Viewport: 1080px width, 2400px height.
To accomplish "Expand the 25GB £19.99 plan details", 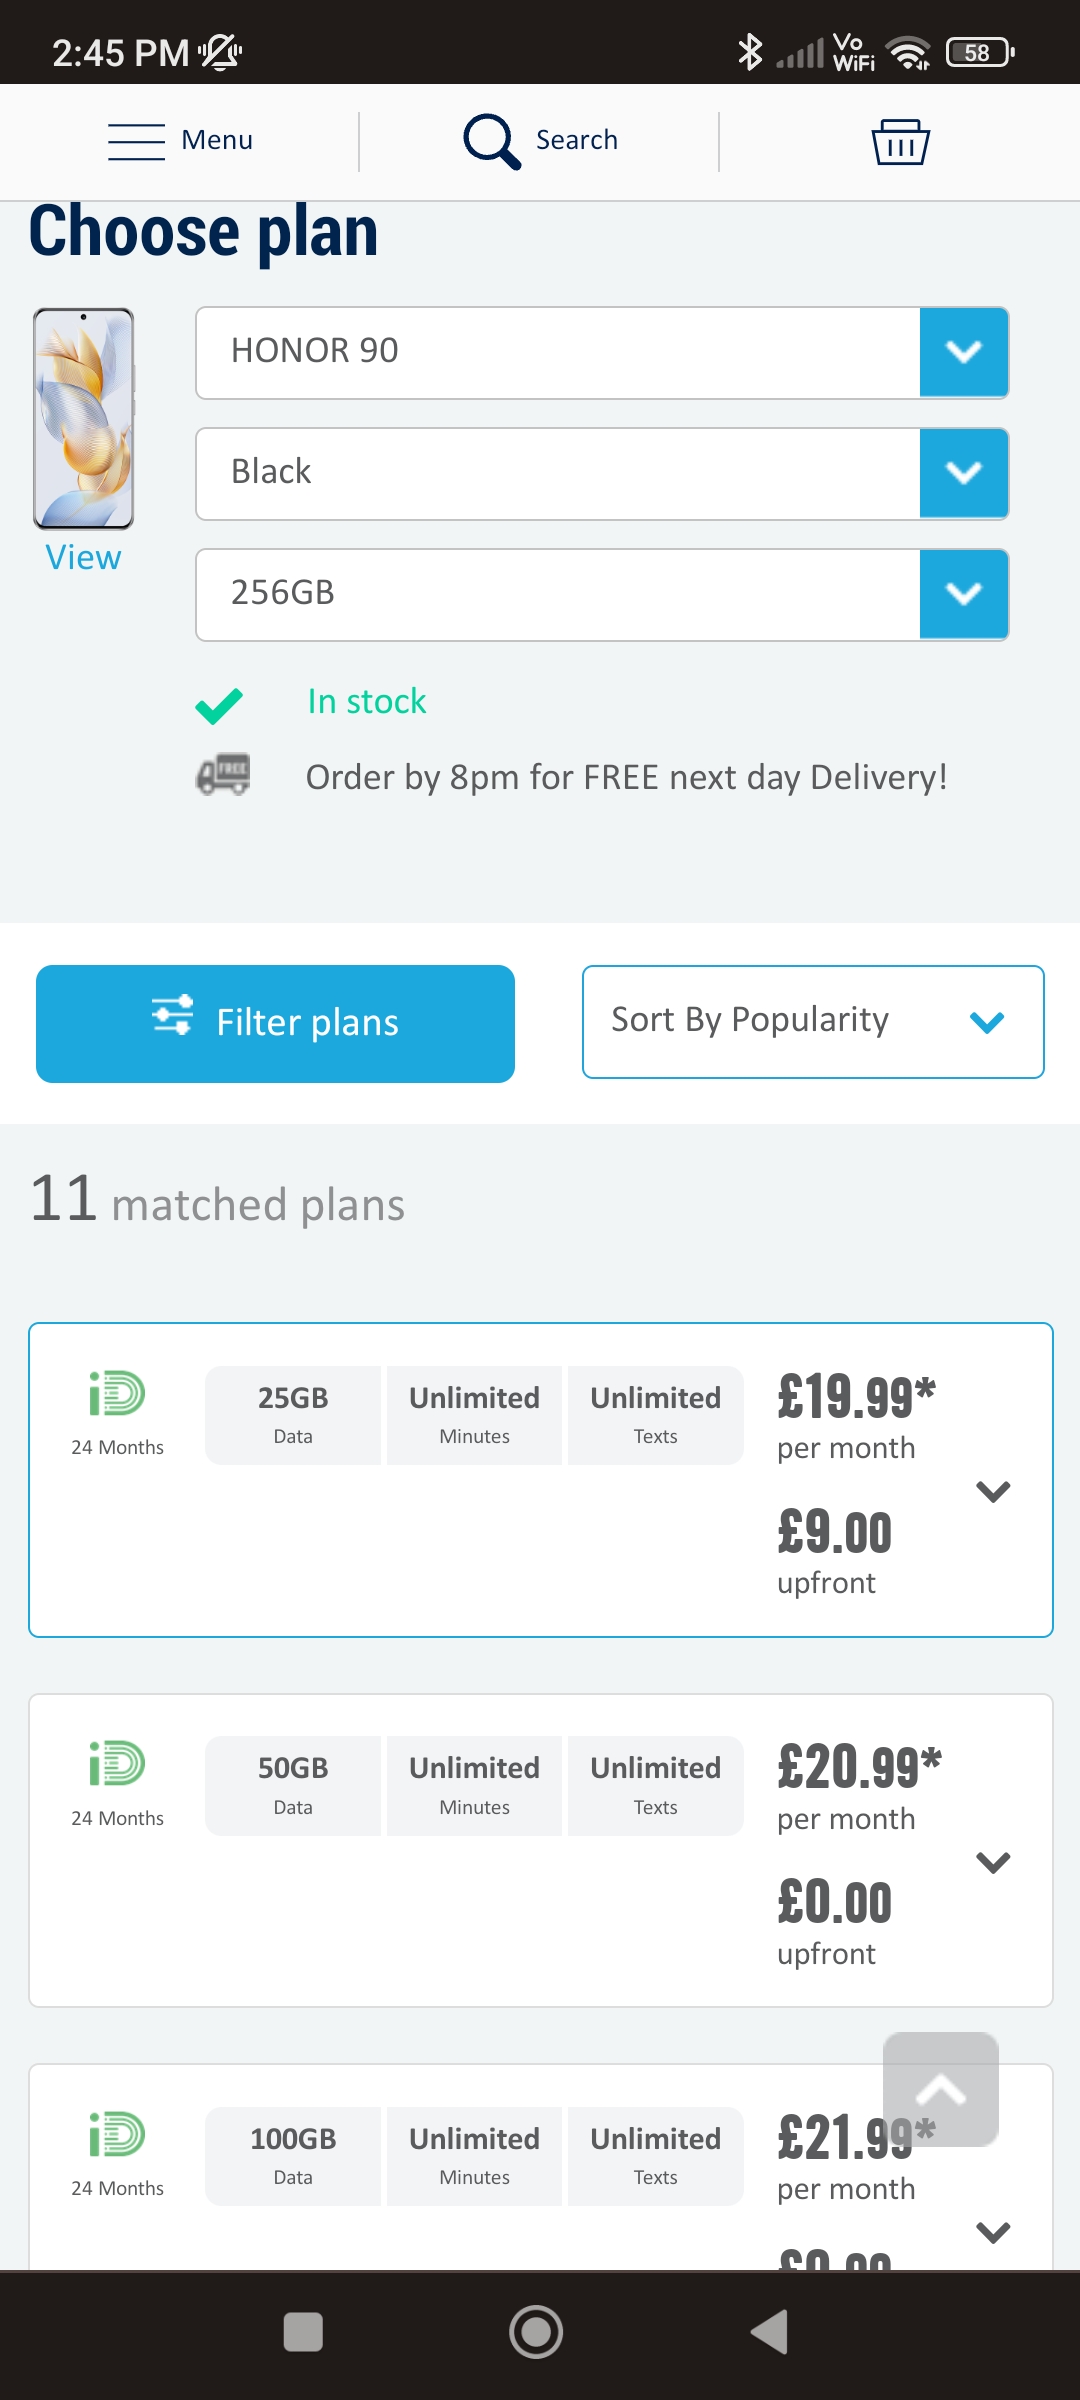I will tap(993, 1491).
